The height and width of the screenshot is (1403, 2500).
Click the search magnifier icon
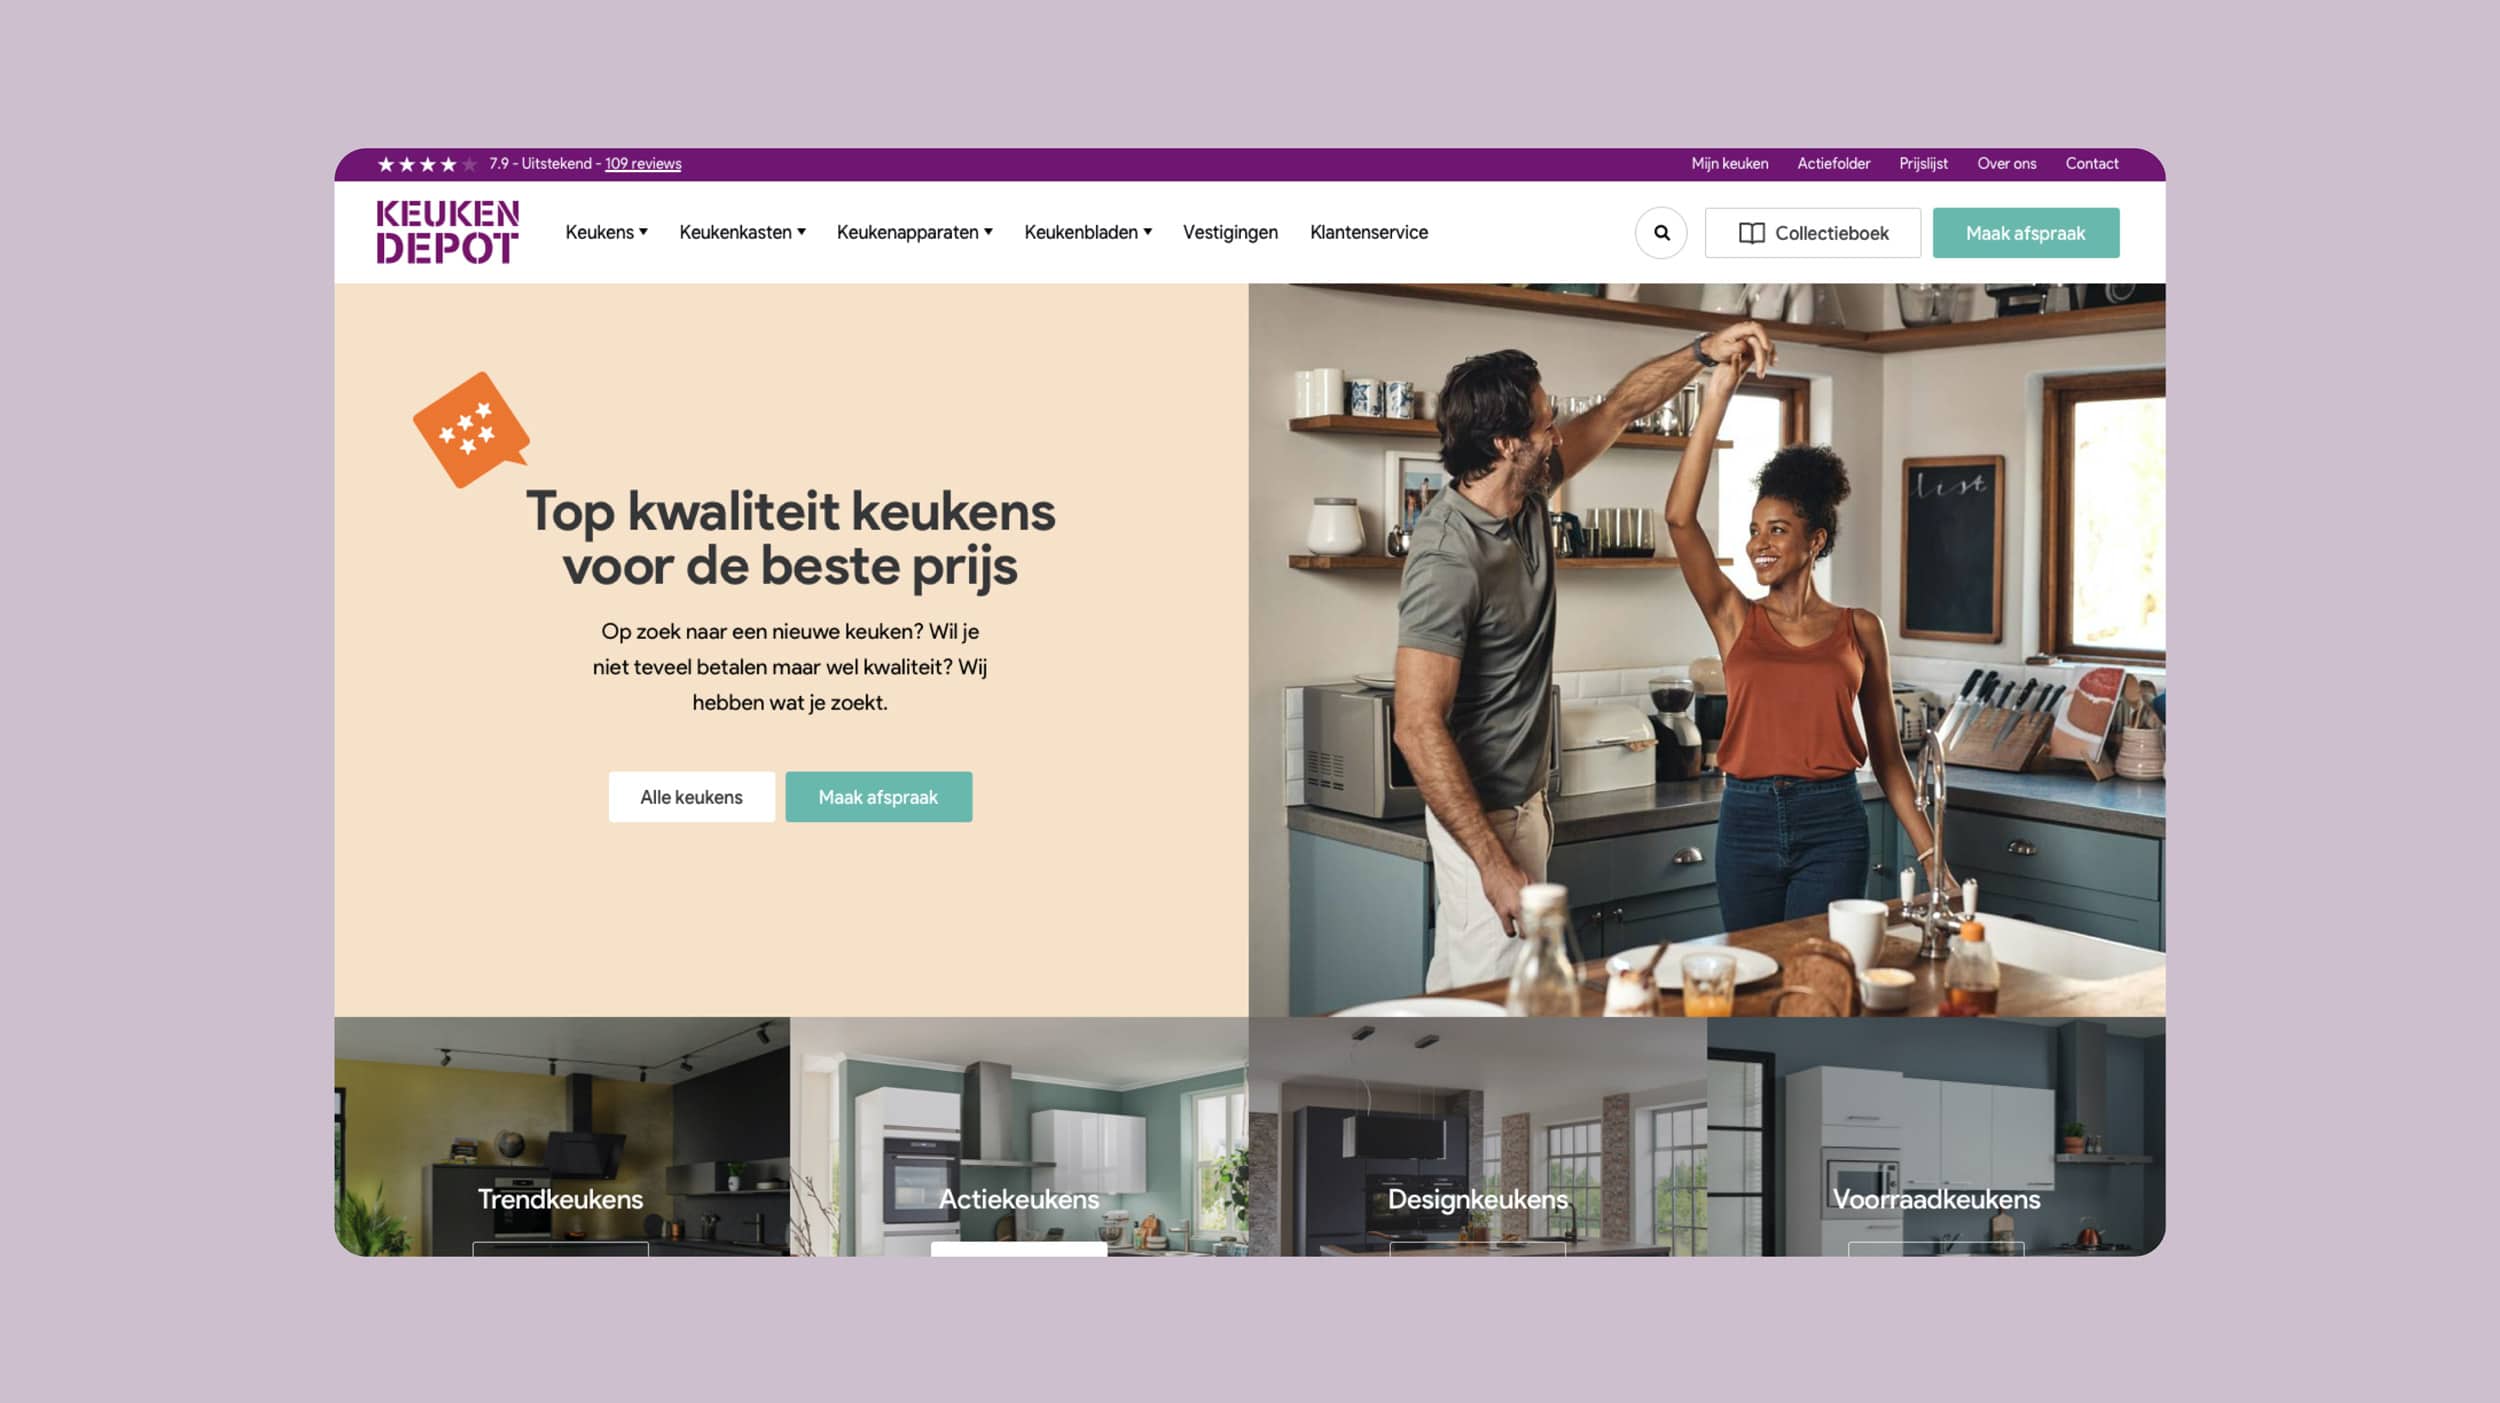click(1661, 233)
